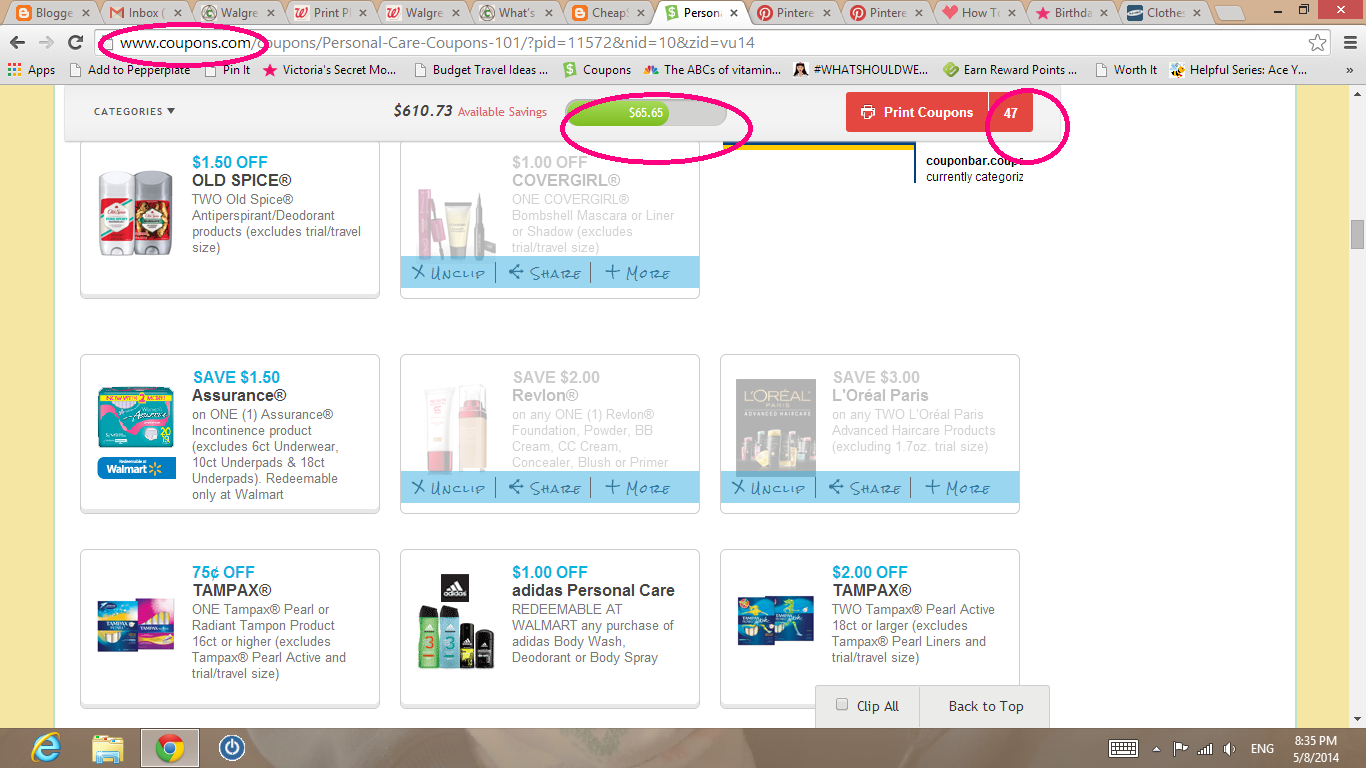Click the "$1.50 OFF" Old Spice text
Image resolution: width=1366 pixels, height=768 pixels.
click(230, 162)
